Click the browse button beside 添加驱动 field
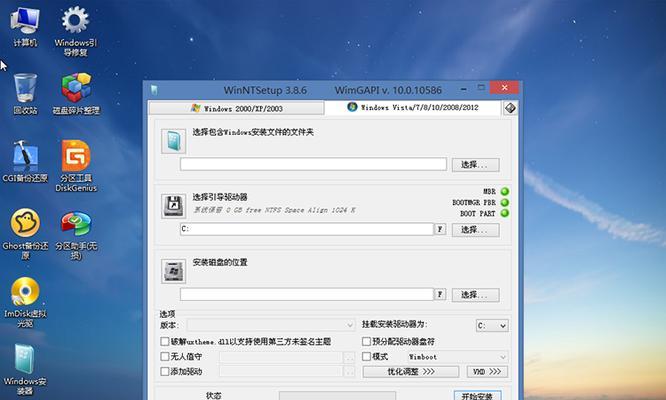The width and height of the screenshot is (666, 400). [x=349, y=372]
